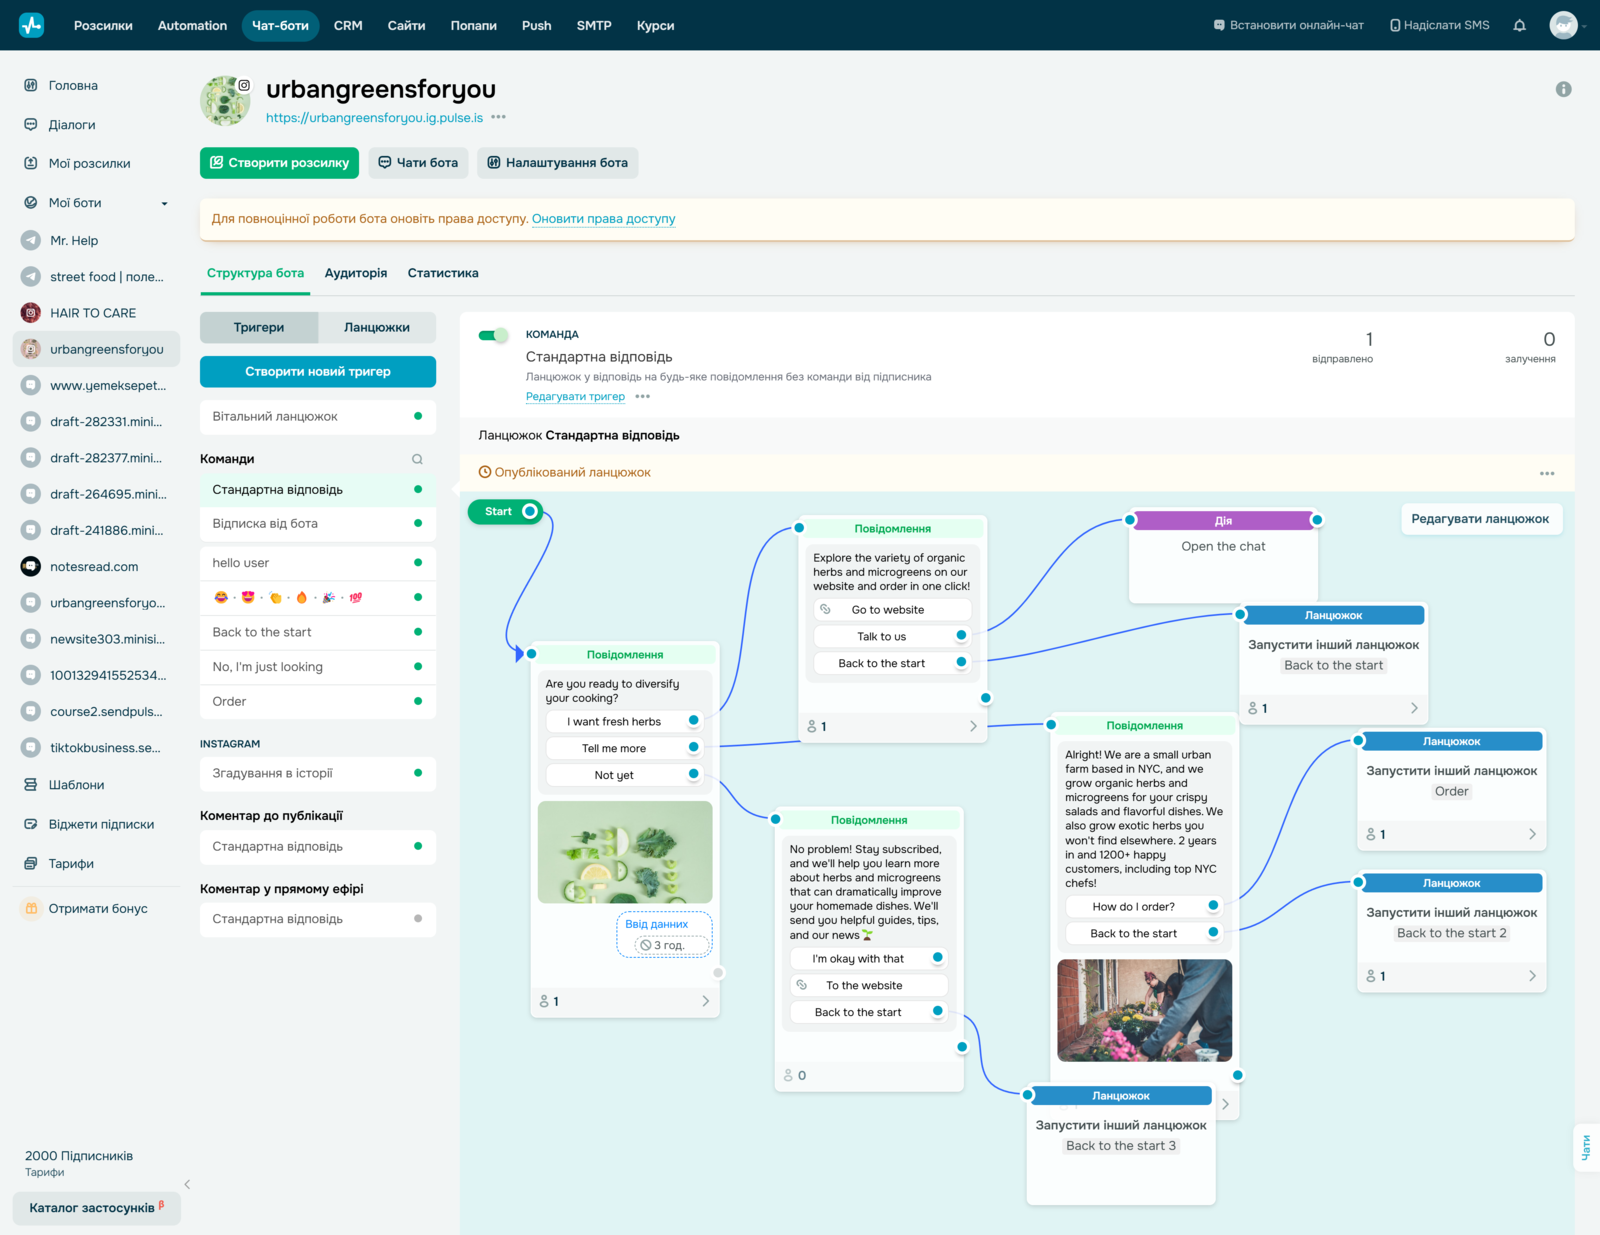Toggle the No, I'm just looking status dot
1600x1235 pixels.
pos(418,666)
